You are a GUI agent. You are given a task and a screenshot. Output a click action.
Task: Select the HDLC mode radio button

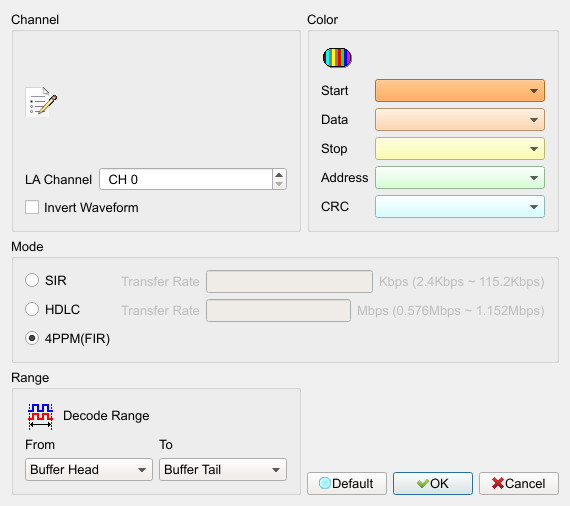click(32, 309)
